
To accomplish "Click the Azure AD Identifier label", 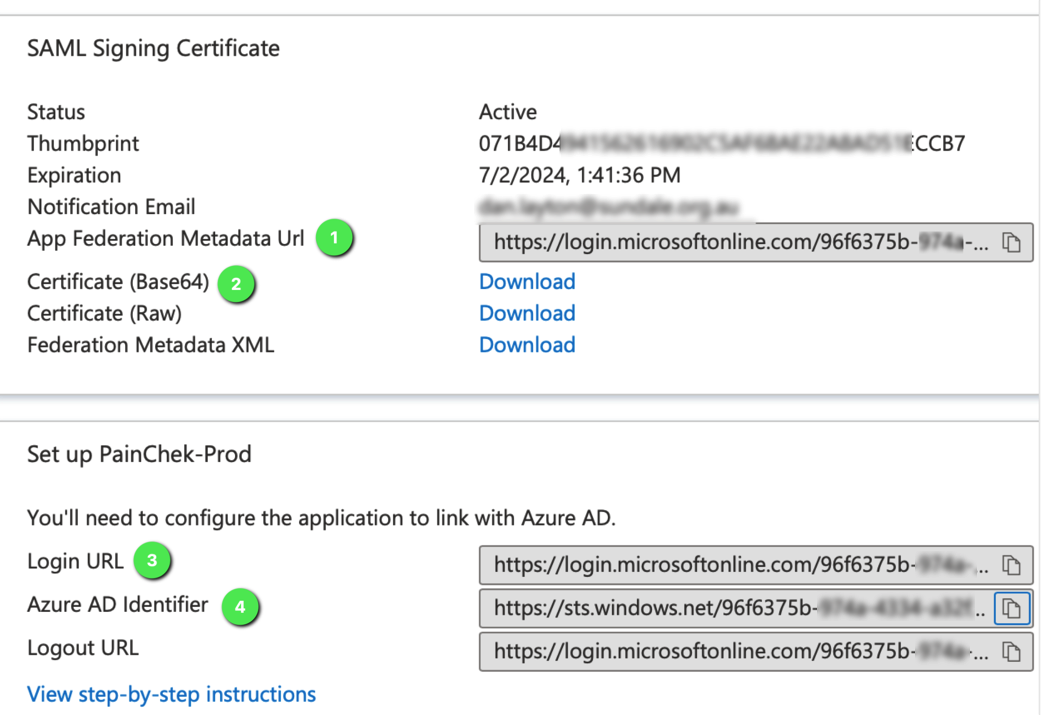I will click(x=118, y=605).
